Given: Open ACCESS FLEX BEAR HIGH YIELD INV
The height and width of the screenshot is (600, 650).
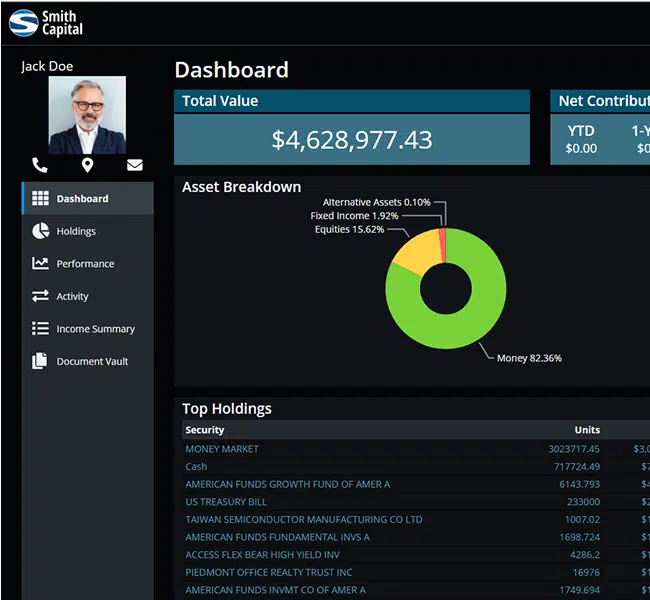Looking at the screenshot, I should coord(262,554).
